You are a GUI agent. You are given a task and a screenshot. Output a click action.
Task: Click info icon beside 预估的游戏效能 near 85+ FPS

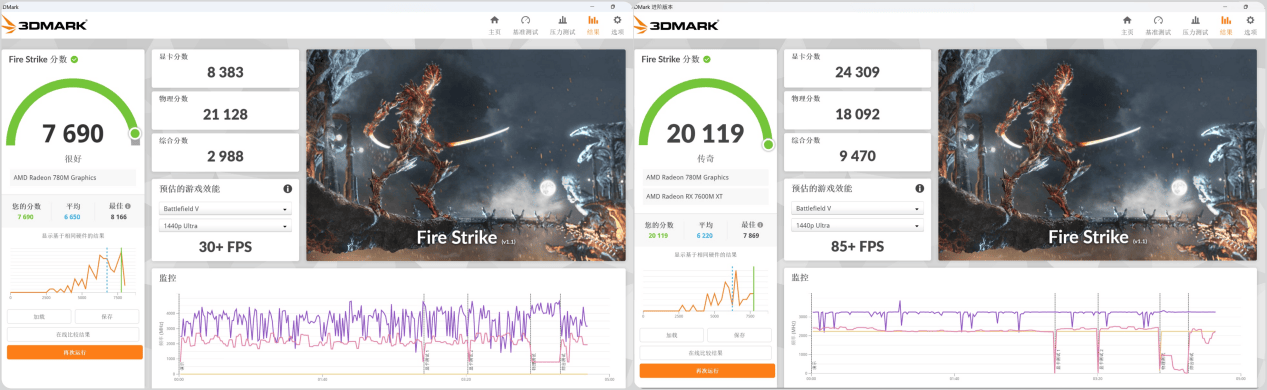pyautogui.click(x=920, y=188)
